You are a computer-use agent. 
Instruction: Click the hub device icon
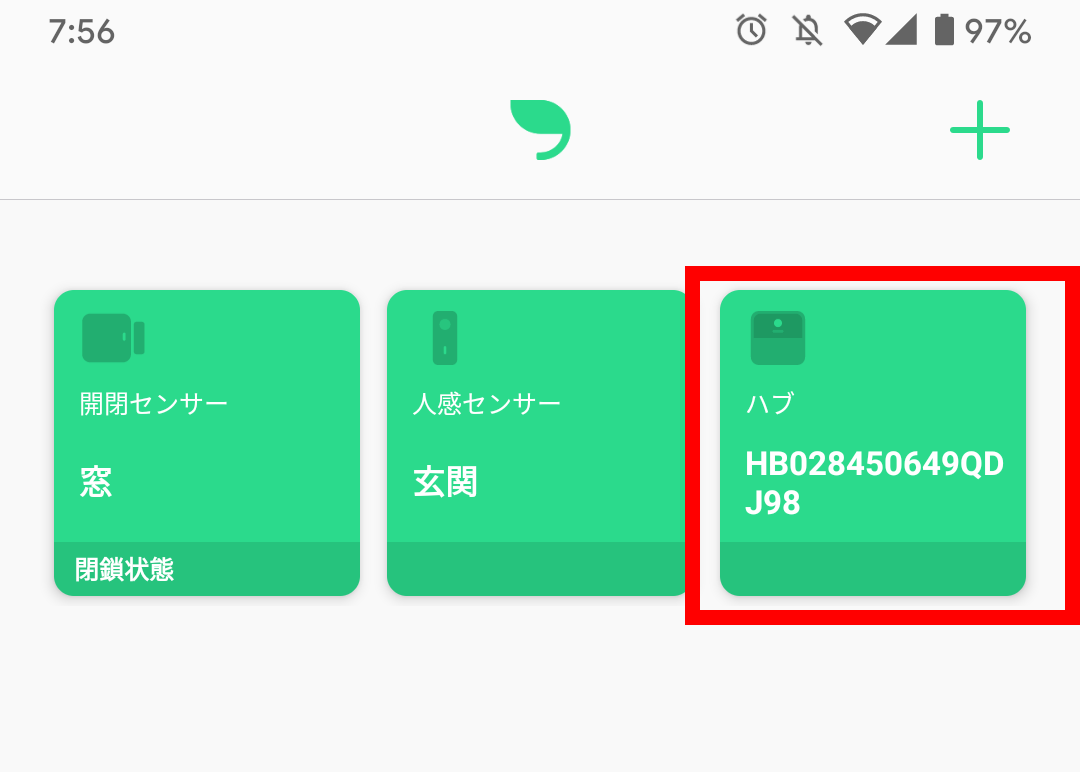point(778,337)
